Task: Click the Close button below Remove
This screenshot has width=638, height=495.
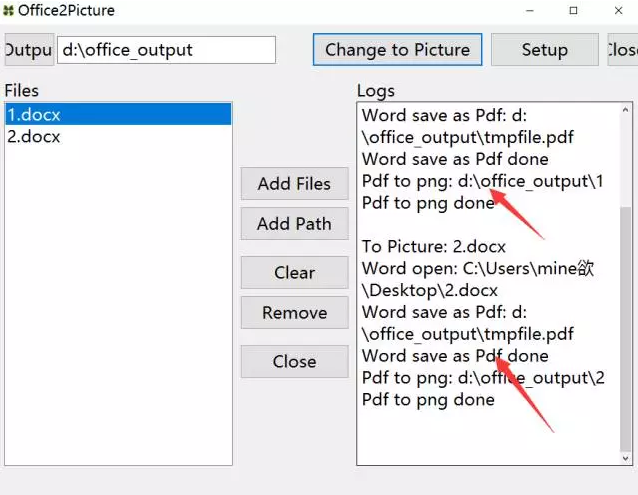Action: [x=294, y=361]
